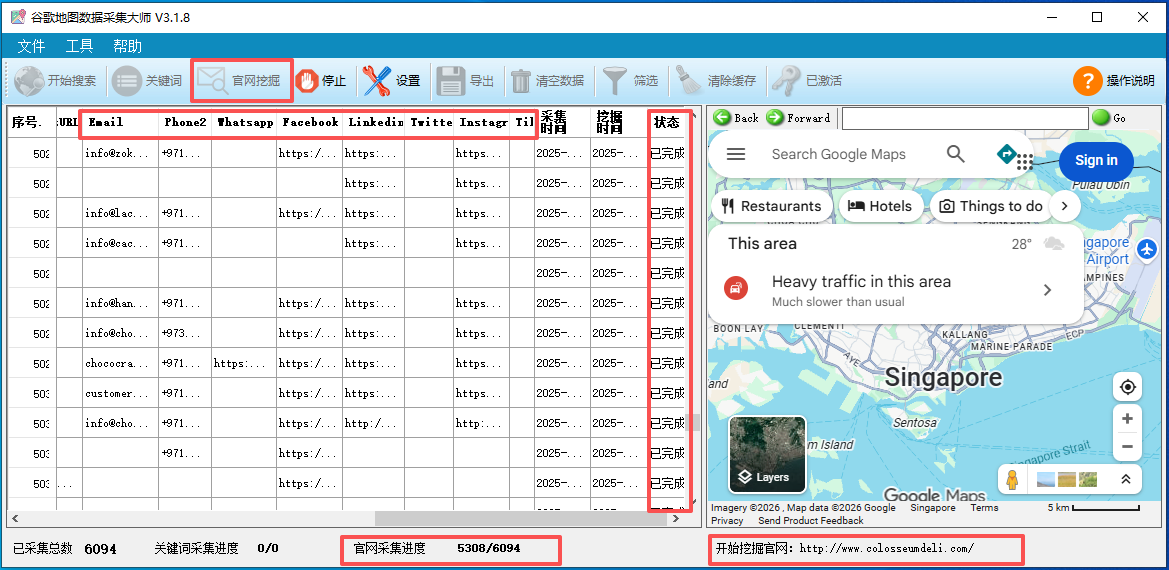Expand the heavy traffic details chevron
Image resolution: width=1169 pixels, height=570 pixels.
pos(1047,290)
